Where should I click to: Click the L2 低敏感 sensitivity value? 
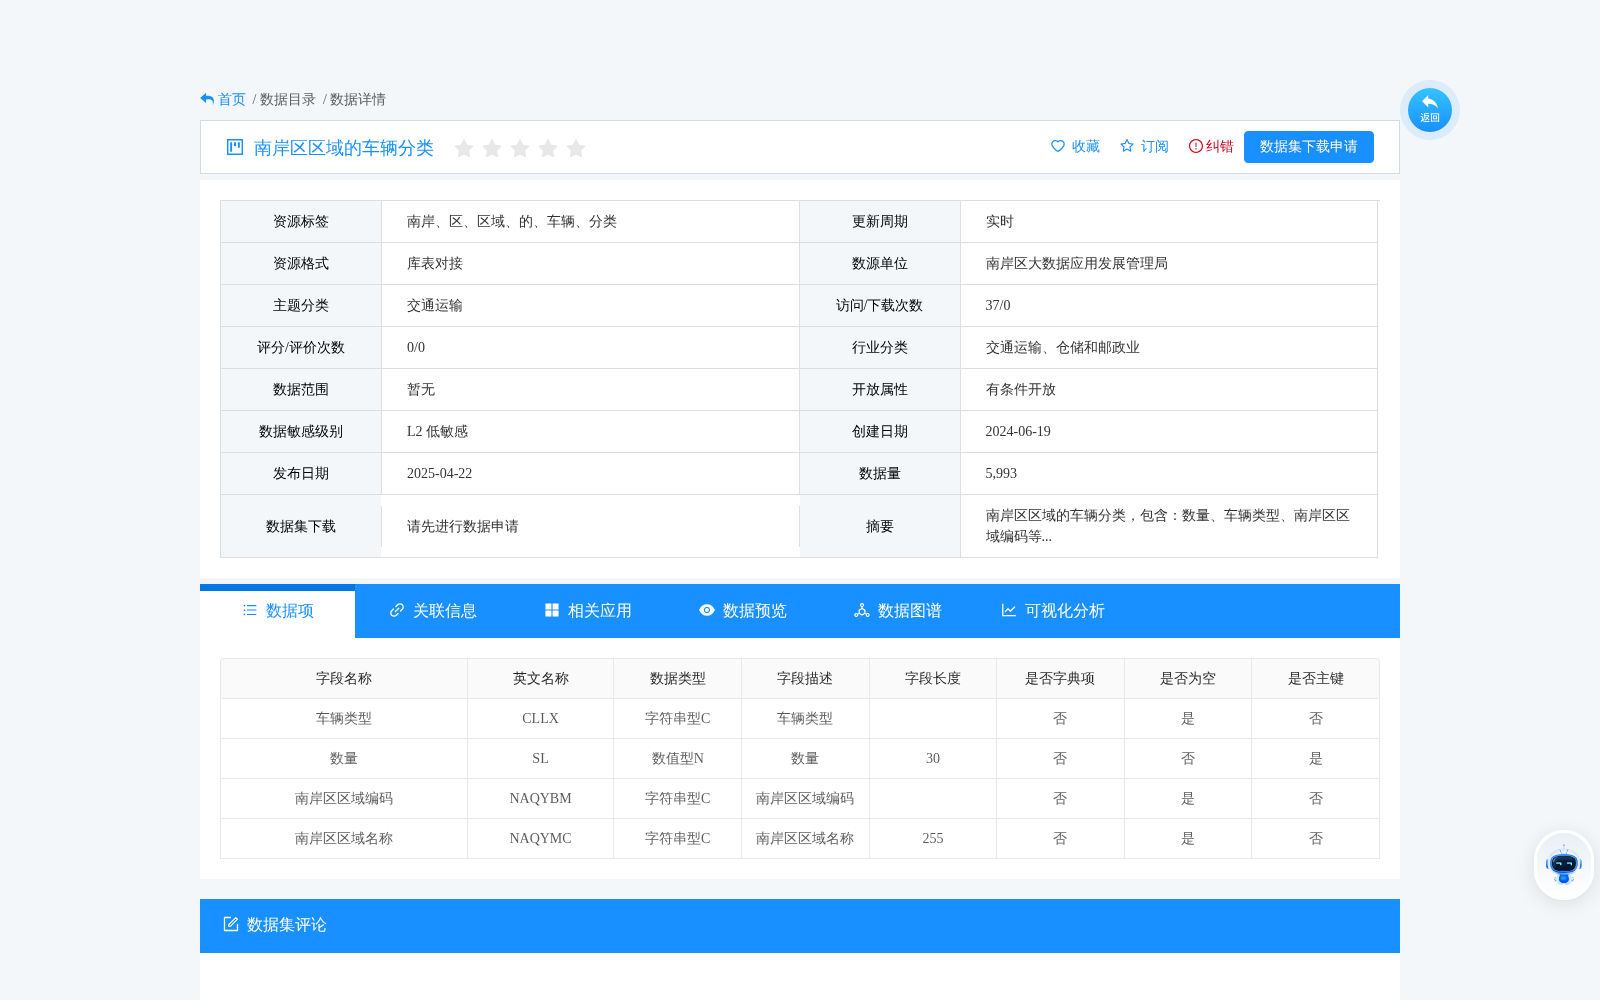click(x=437, y=431)
